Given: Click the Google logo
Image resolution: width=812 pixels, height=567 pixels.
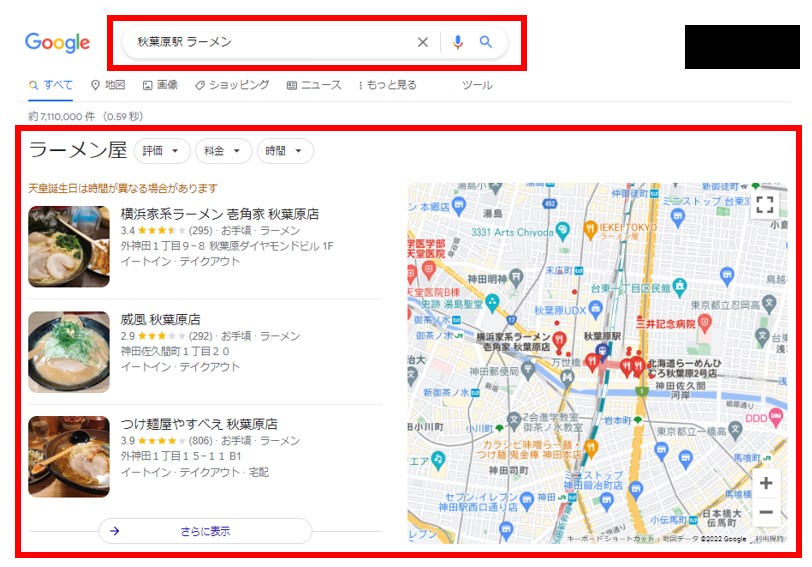Looking at the screenshot, I should click(57, 42).
